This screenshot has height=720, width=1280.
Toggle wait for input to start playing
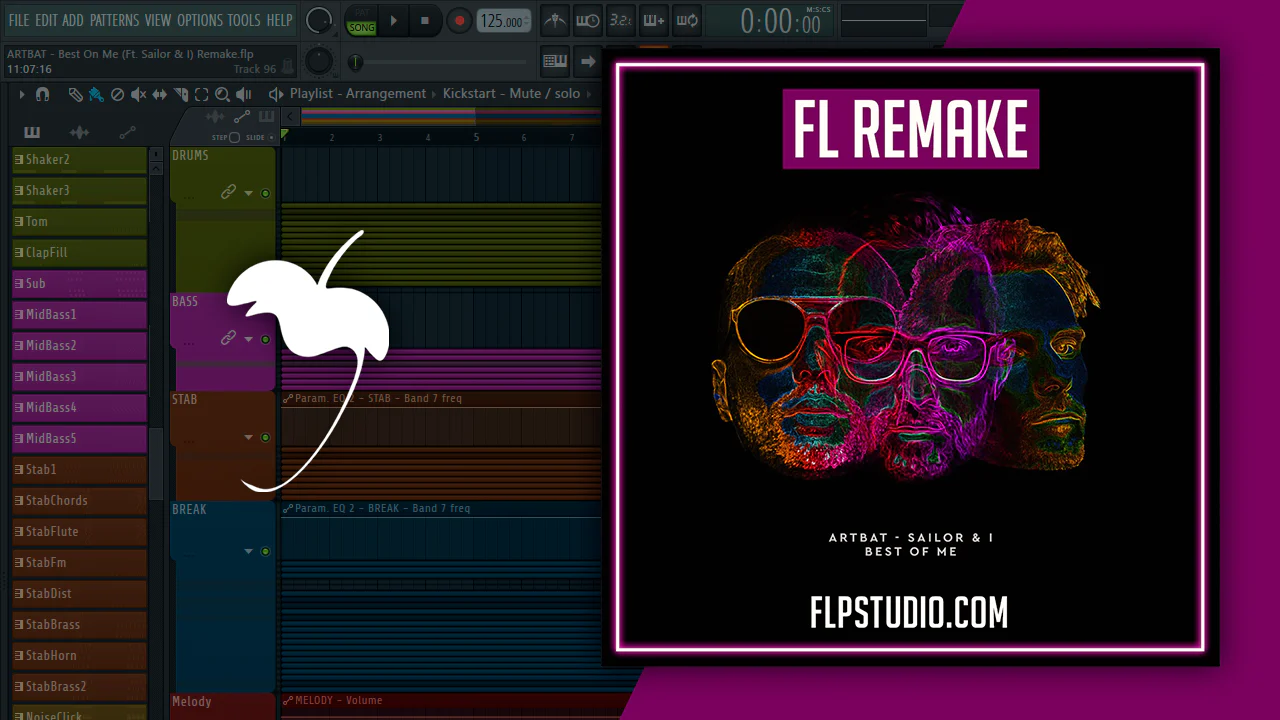(588, 20)
